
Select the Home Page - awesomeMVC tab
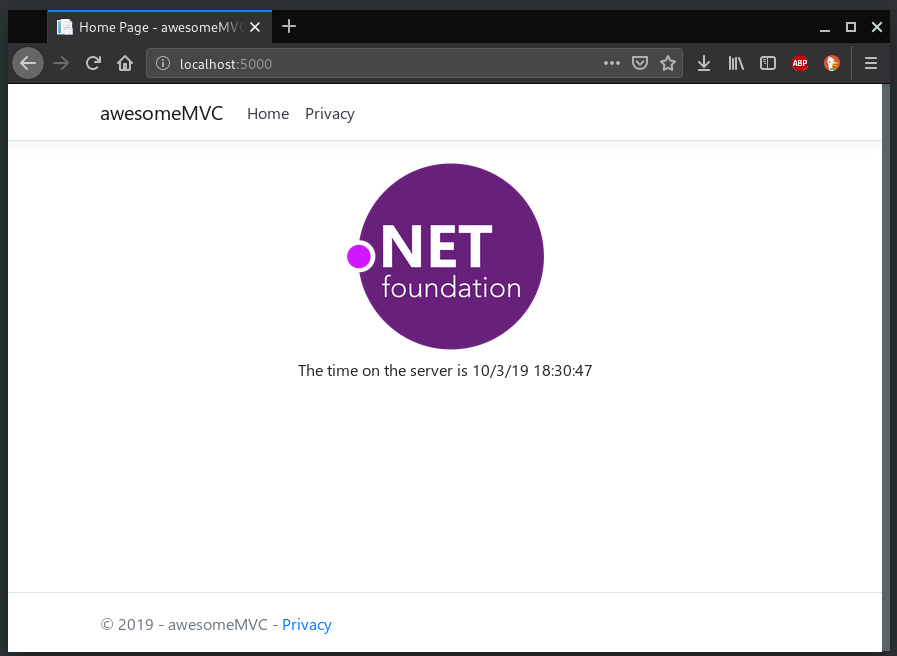(160, 27)
